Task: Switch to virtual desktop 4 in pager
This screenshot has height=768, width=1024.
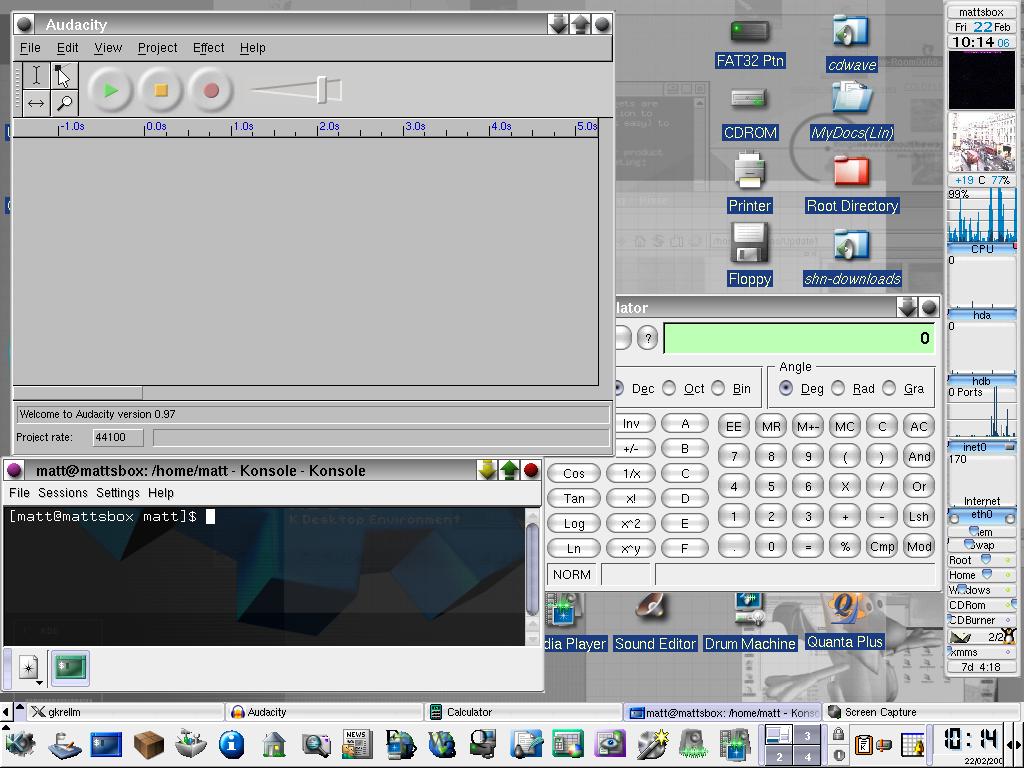Action: (807, 756)
